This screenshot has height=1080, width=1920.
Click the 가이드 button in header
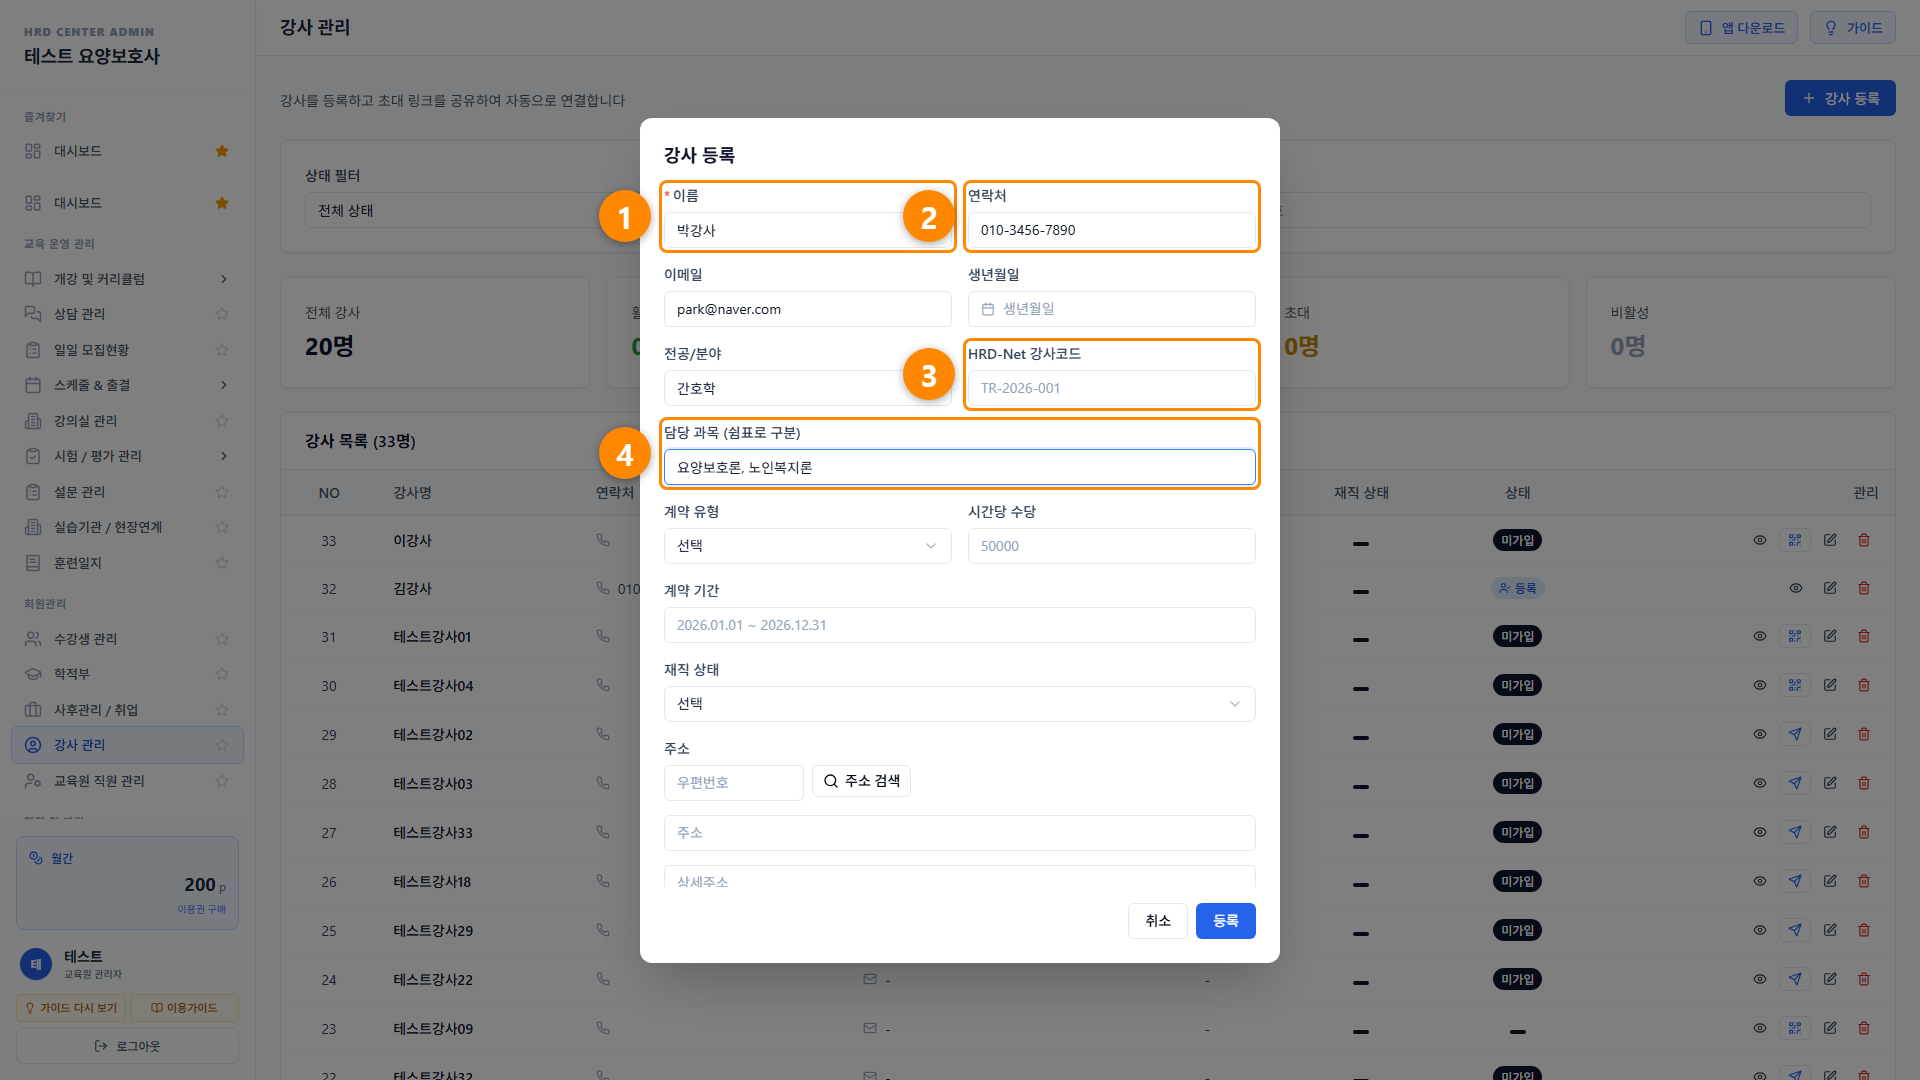(1852, 28)
